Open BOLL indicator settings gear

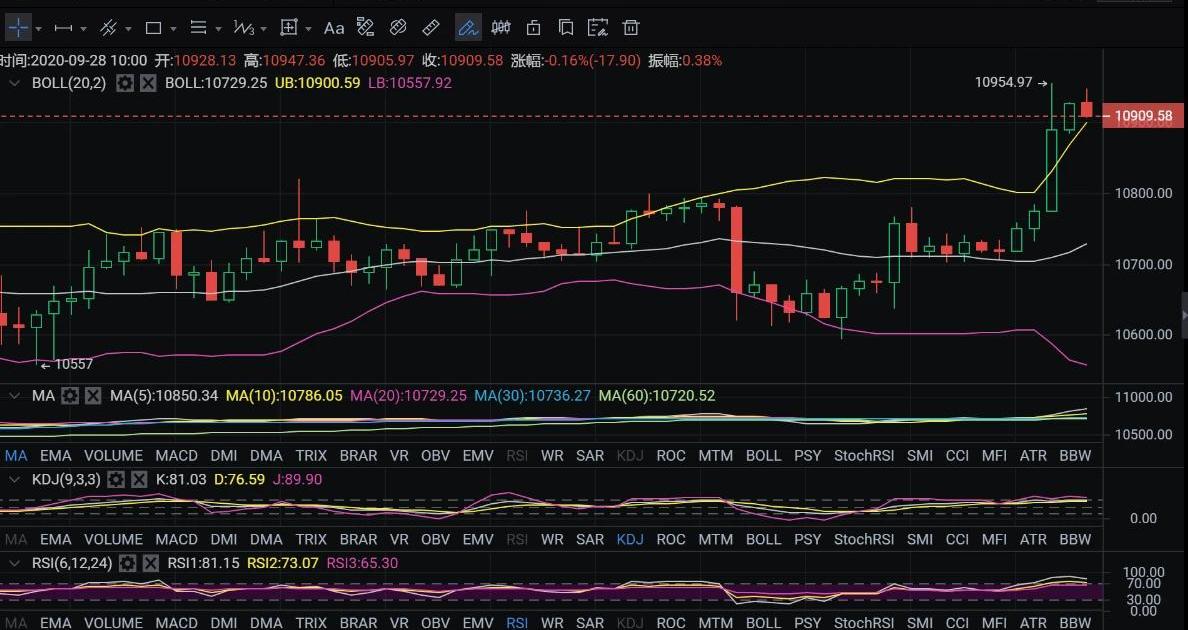125,83
